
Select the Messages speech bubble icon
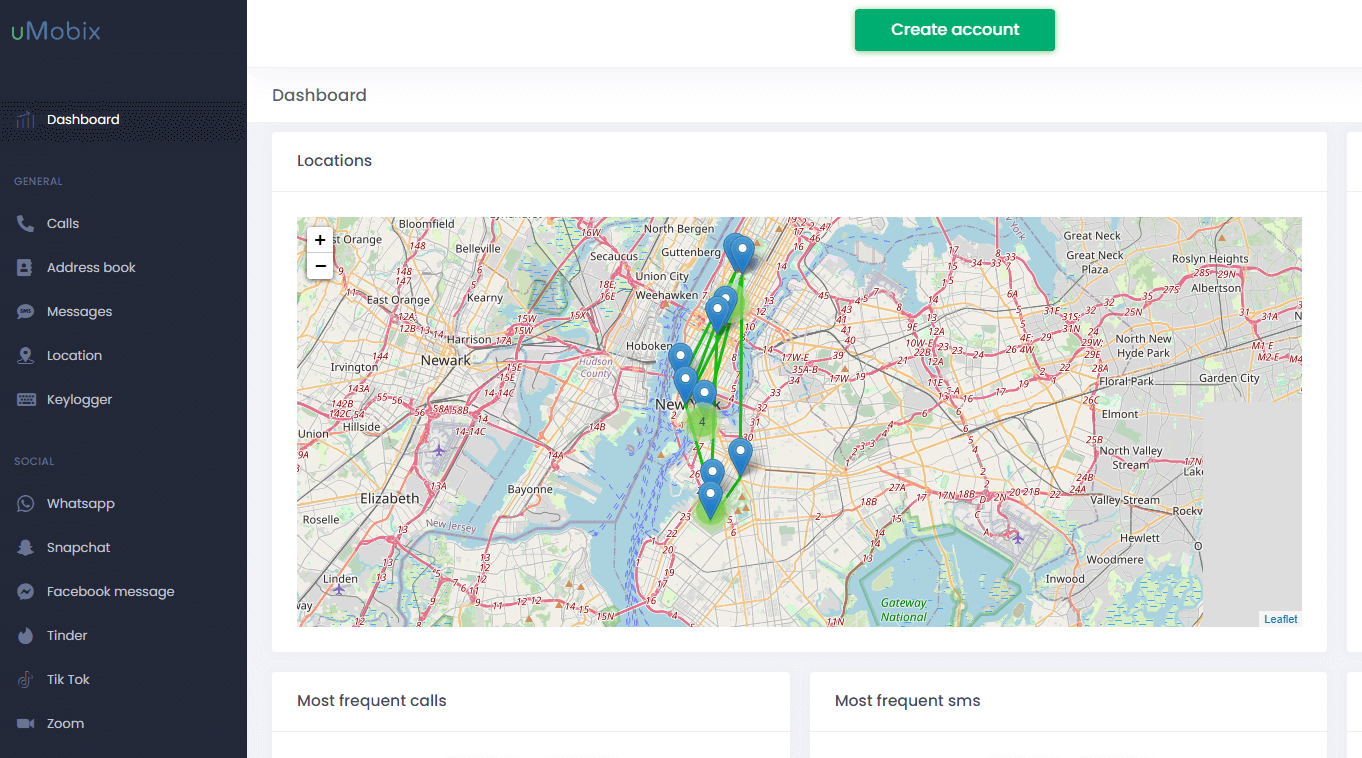pos(25,312)
